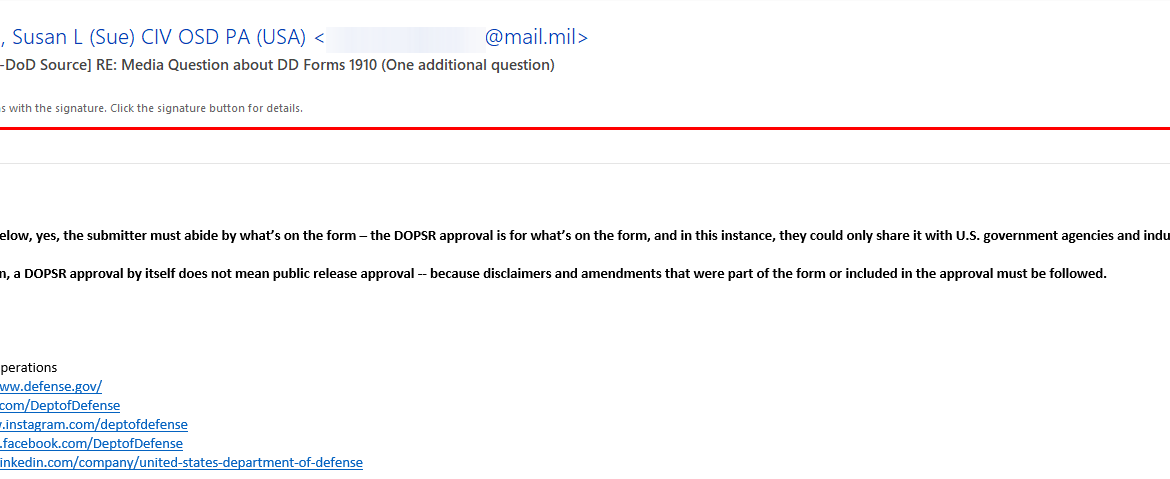
Task: Click the red separator line under the header
Action: tap(585, 128)
